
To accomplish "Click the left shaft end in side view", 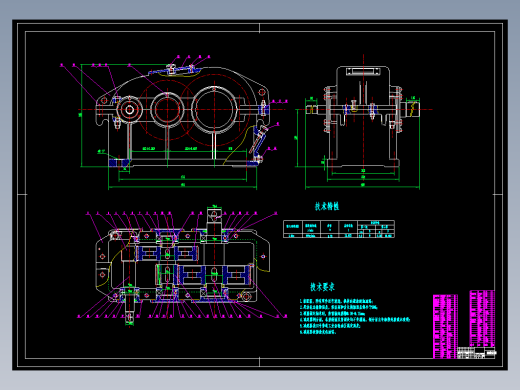I will 312,109.
